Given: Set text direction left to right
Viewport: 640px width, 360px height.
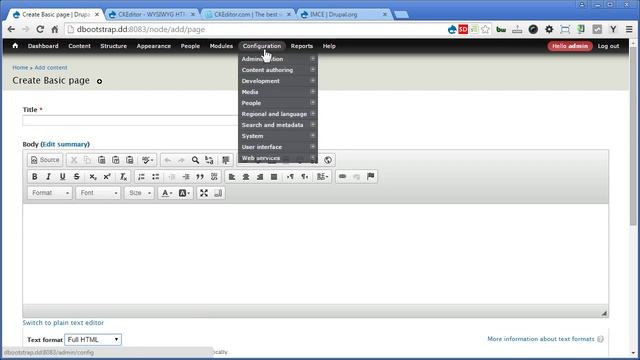Looking at the screenshot, I should (x=290, y=177).
